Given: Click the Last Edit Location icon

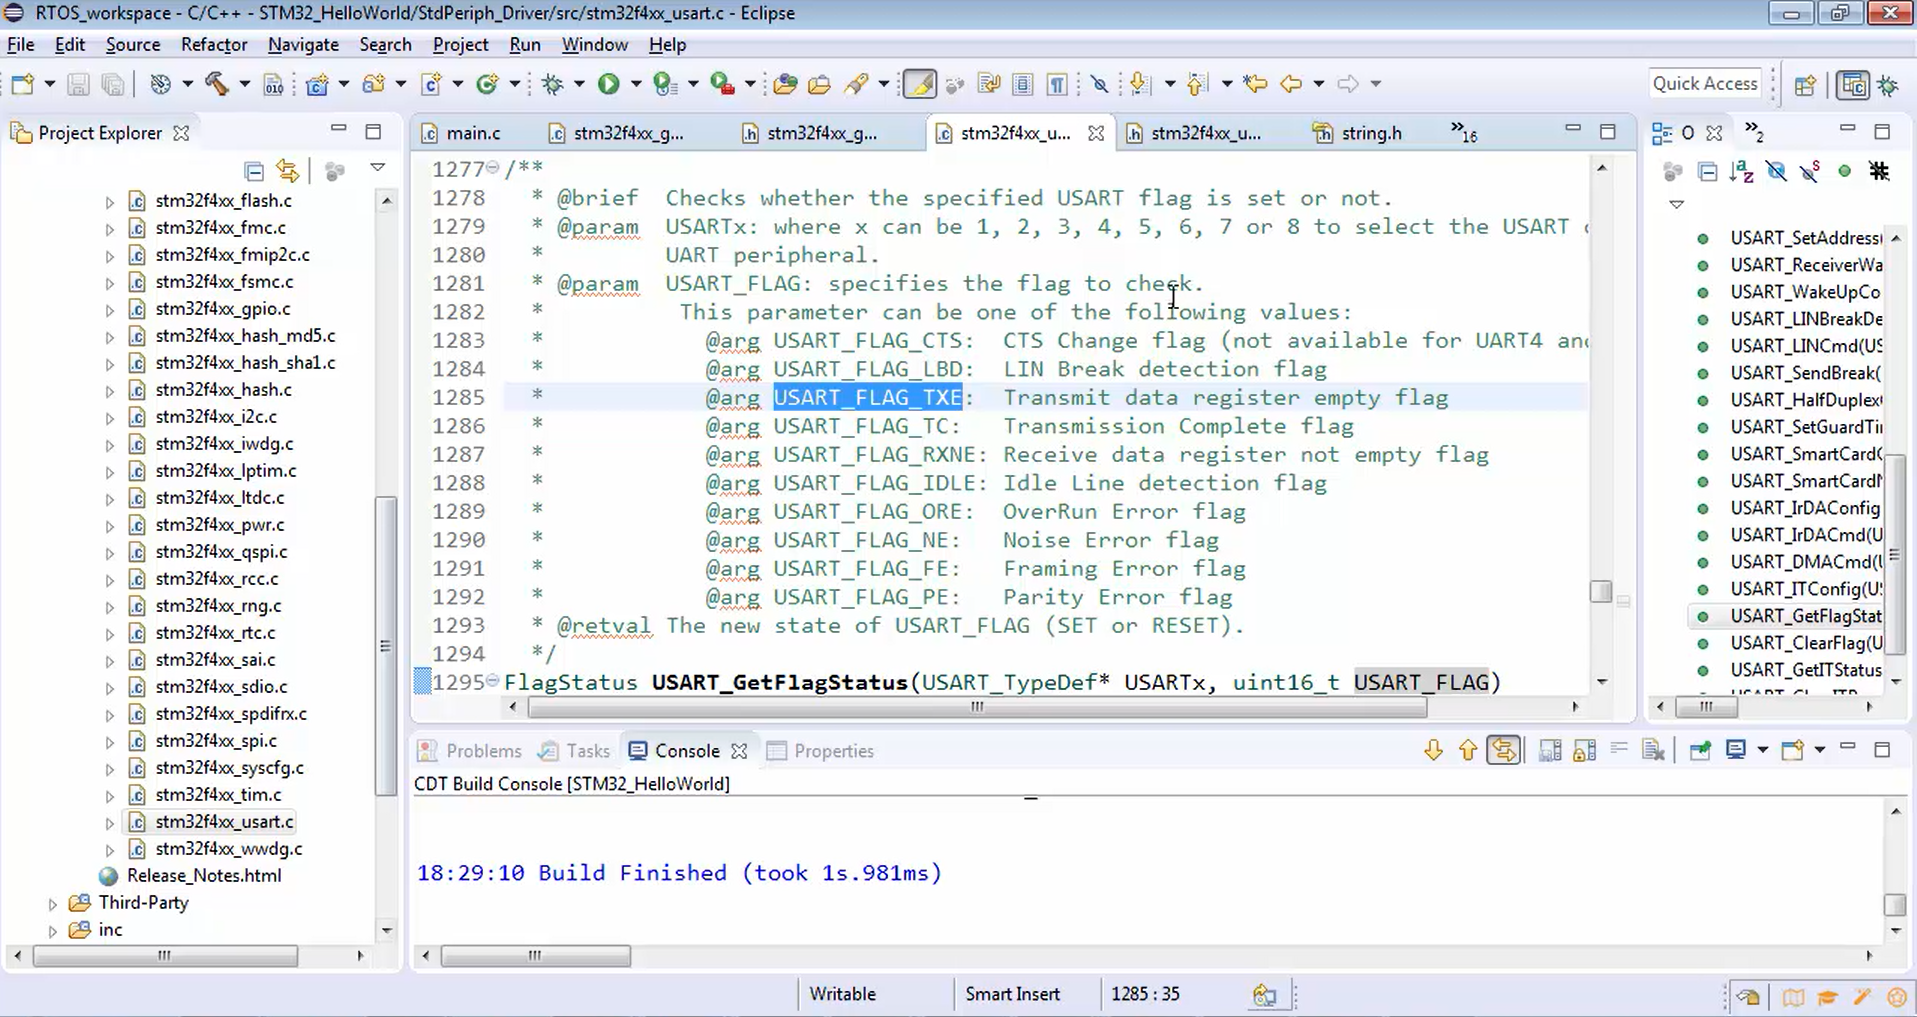Looking at the screenshot, I should tap(1255, 84).
